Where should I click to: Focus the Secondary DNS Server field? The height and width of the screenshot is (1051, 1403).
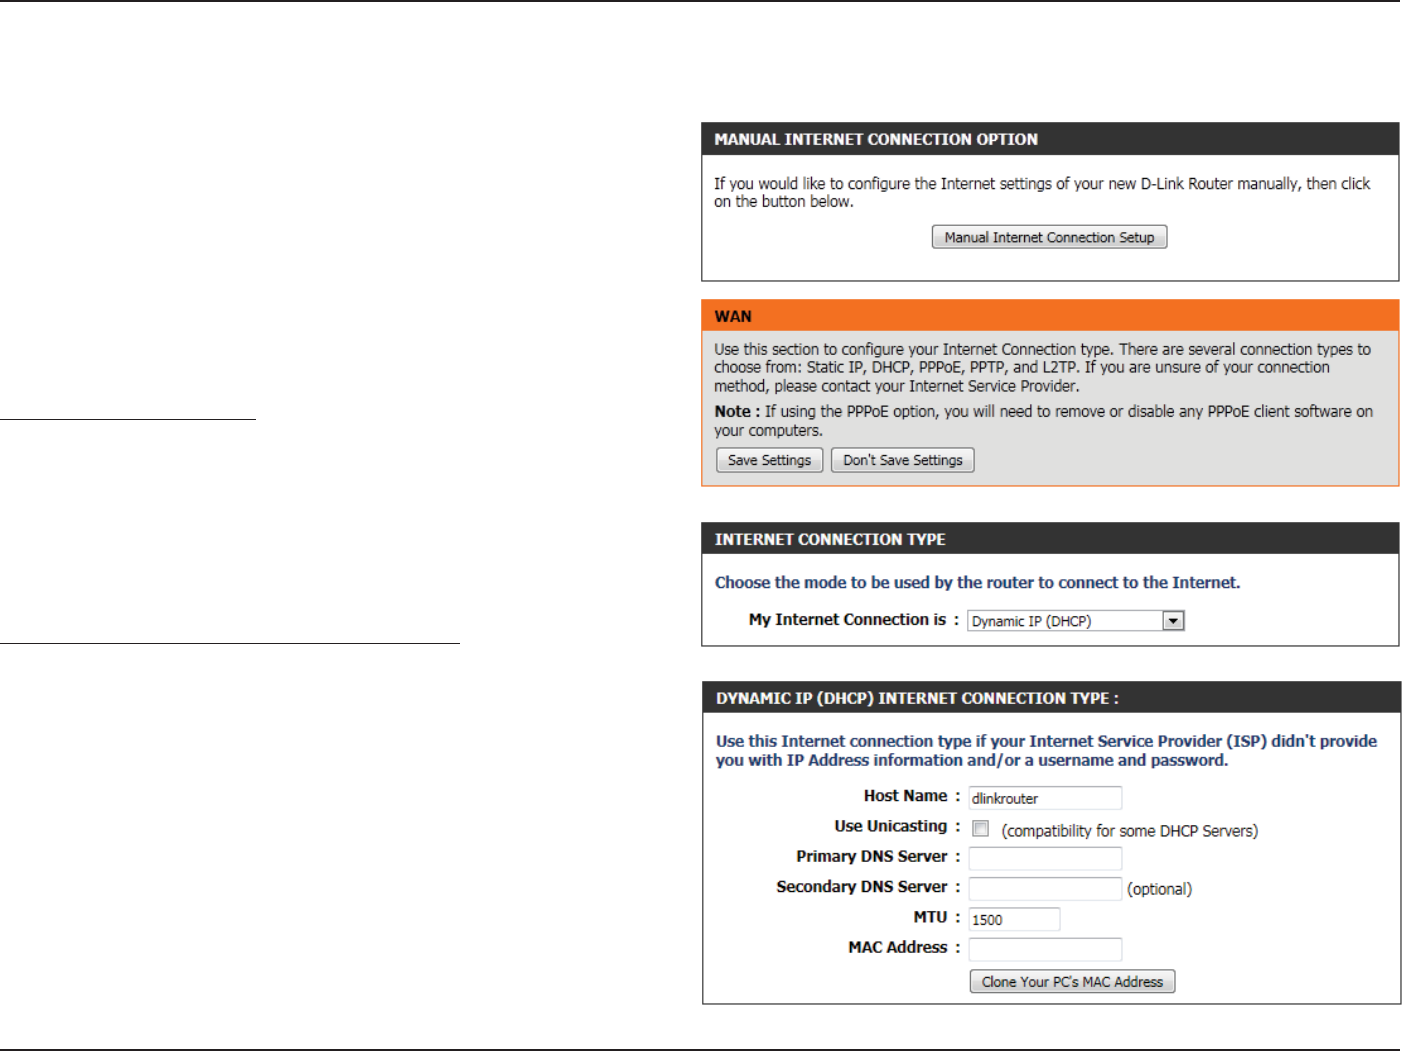(x=1045, y=889)
